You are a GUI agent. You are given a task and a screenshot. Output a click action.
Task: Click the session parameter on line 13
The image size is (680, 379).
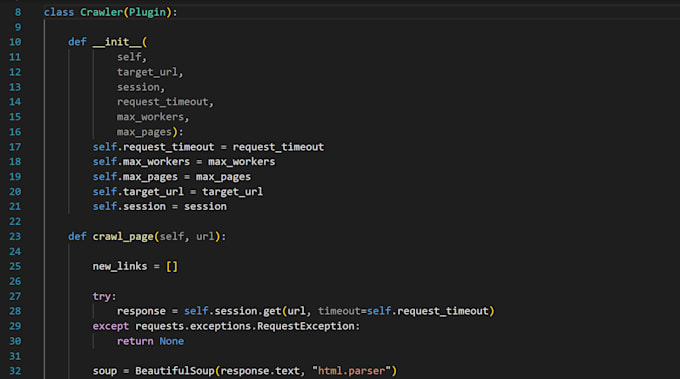point(138,87)
